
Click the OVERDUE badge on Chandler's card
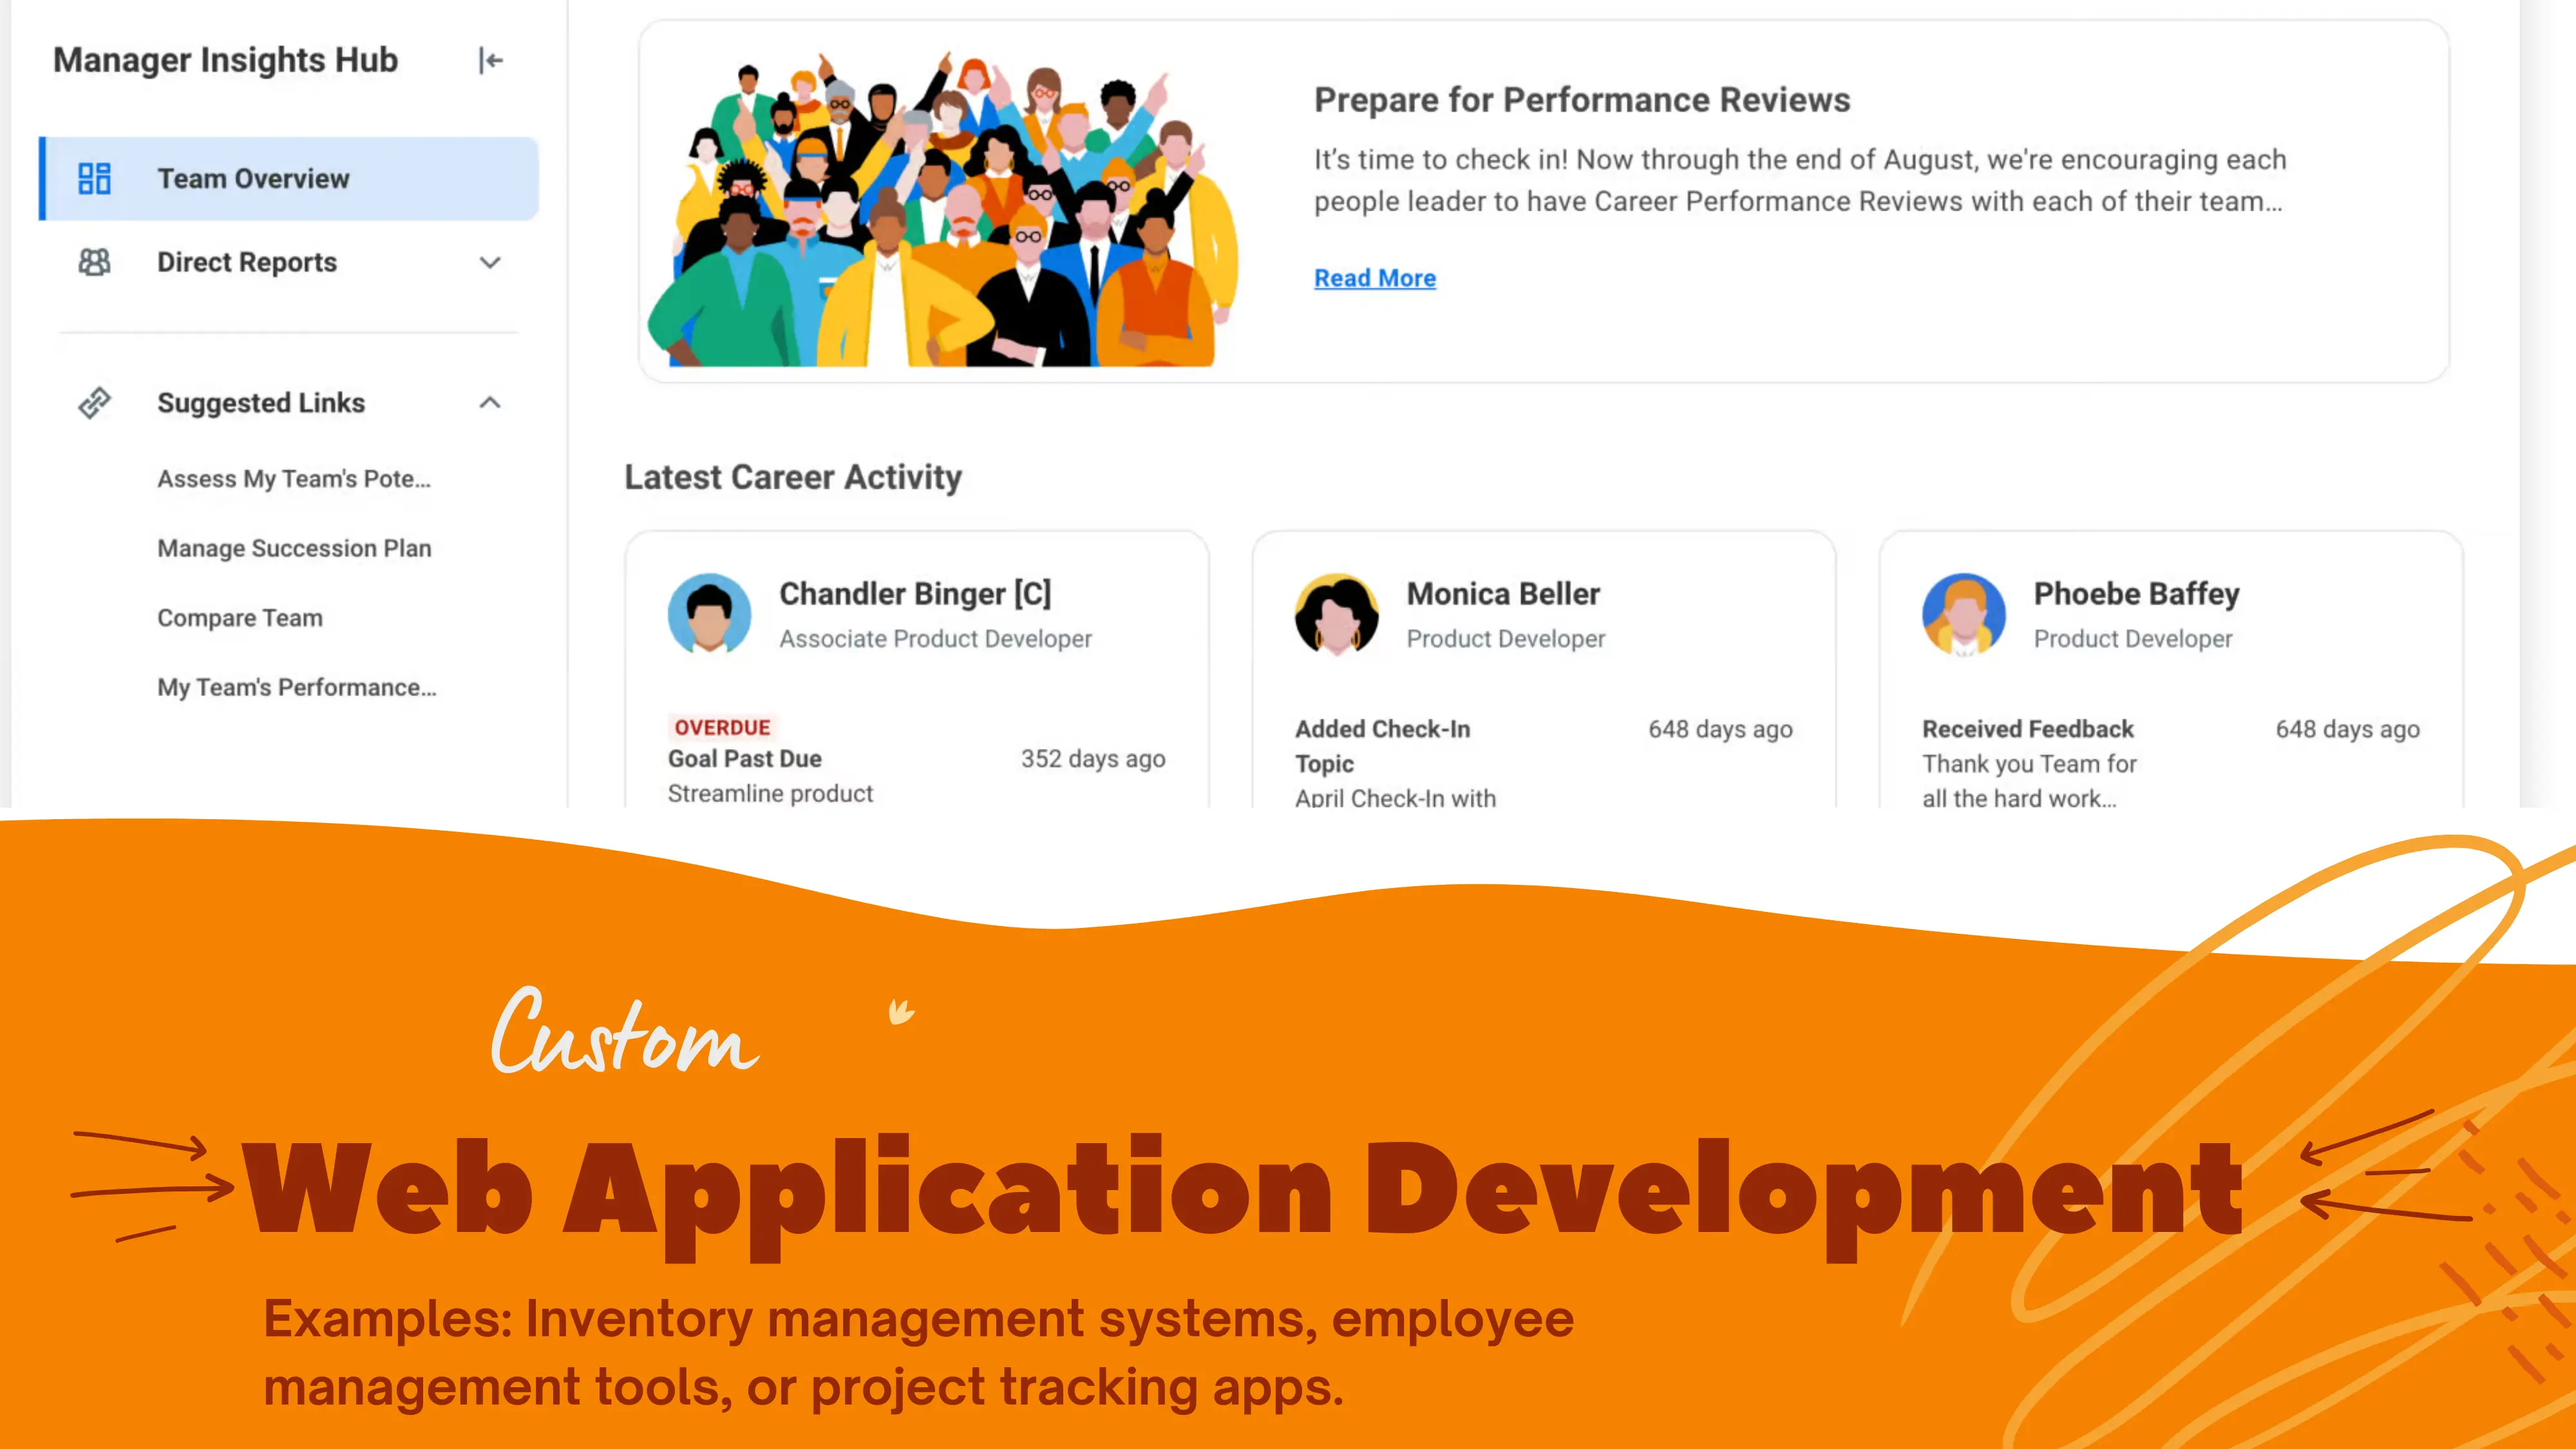(722, 727)
